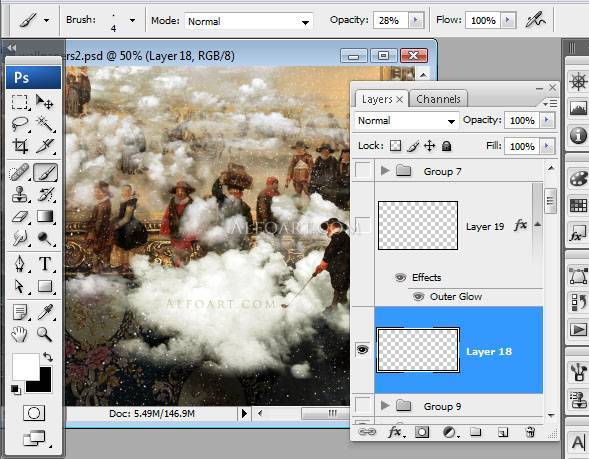This screenshot has width=589, height=459.
Task: Open Flow slider arrow
Action: tap(508, 20)
